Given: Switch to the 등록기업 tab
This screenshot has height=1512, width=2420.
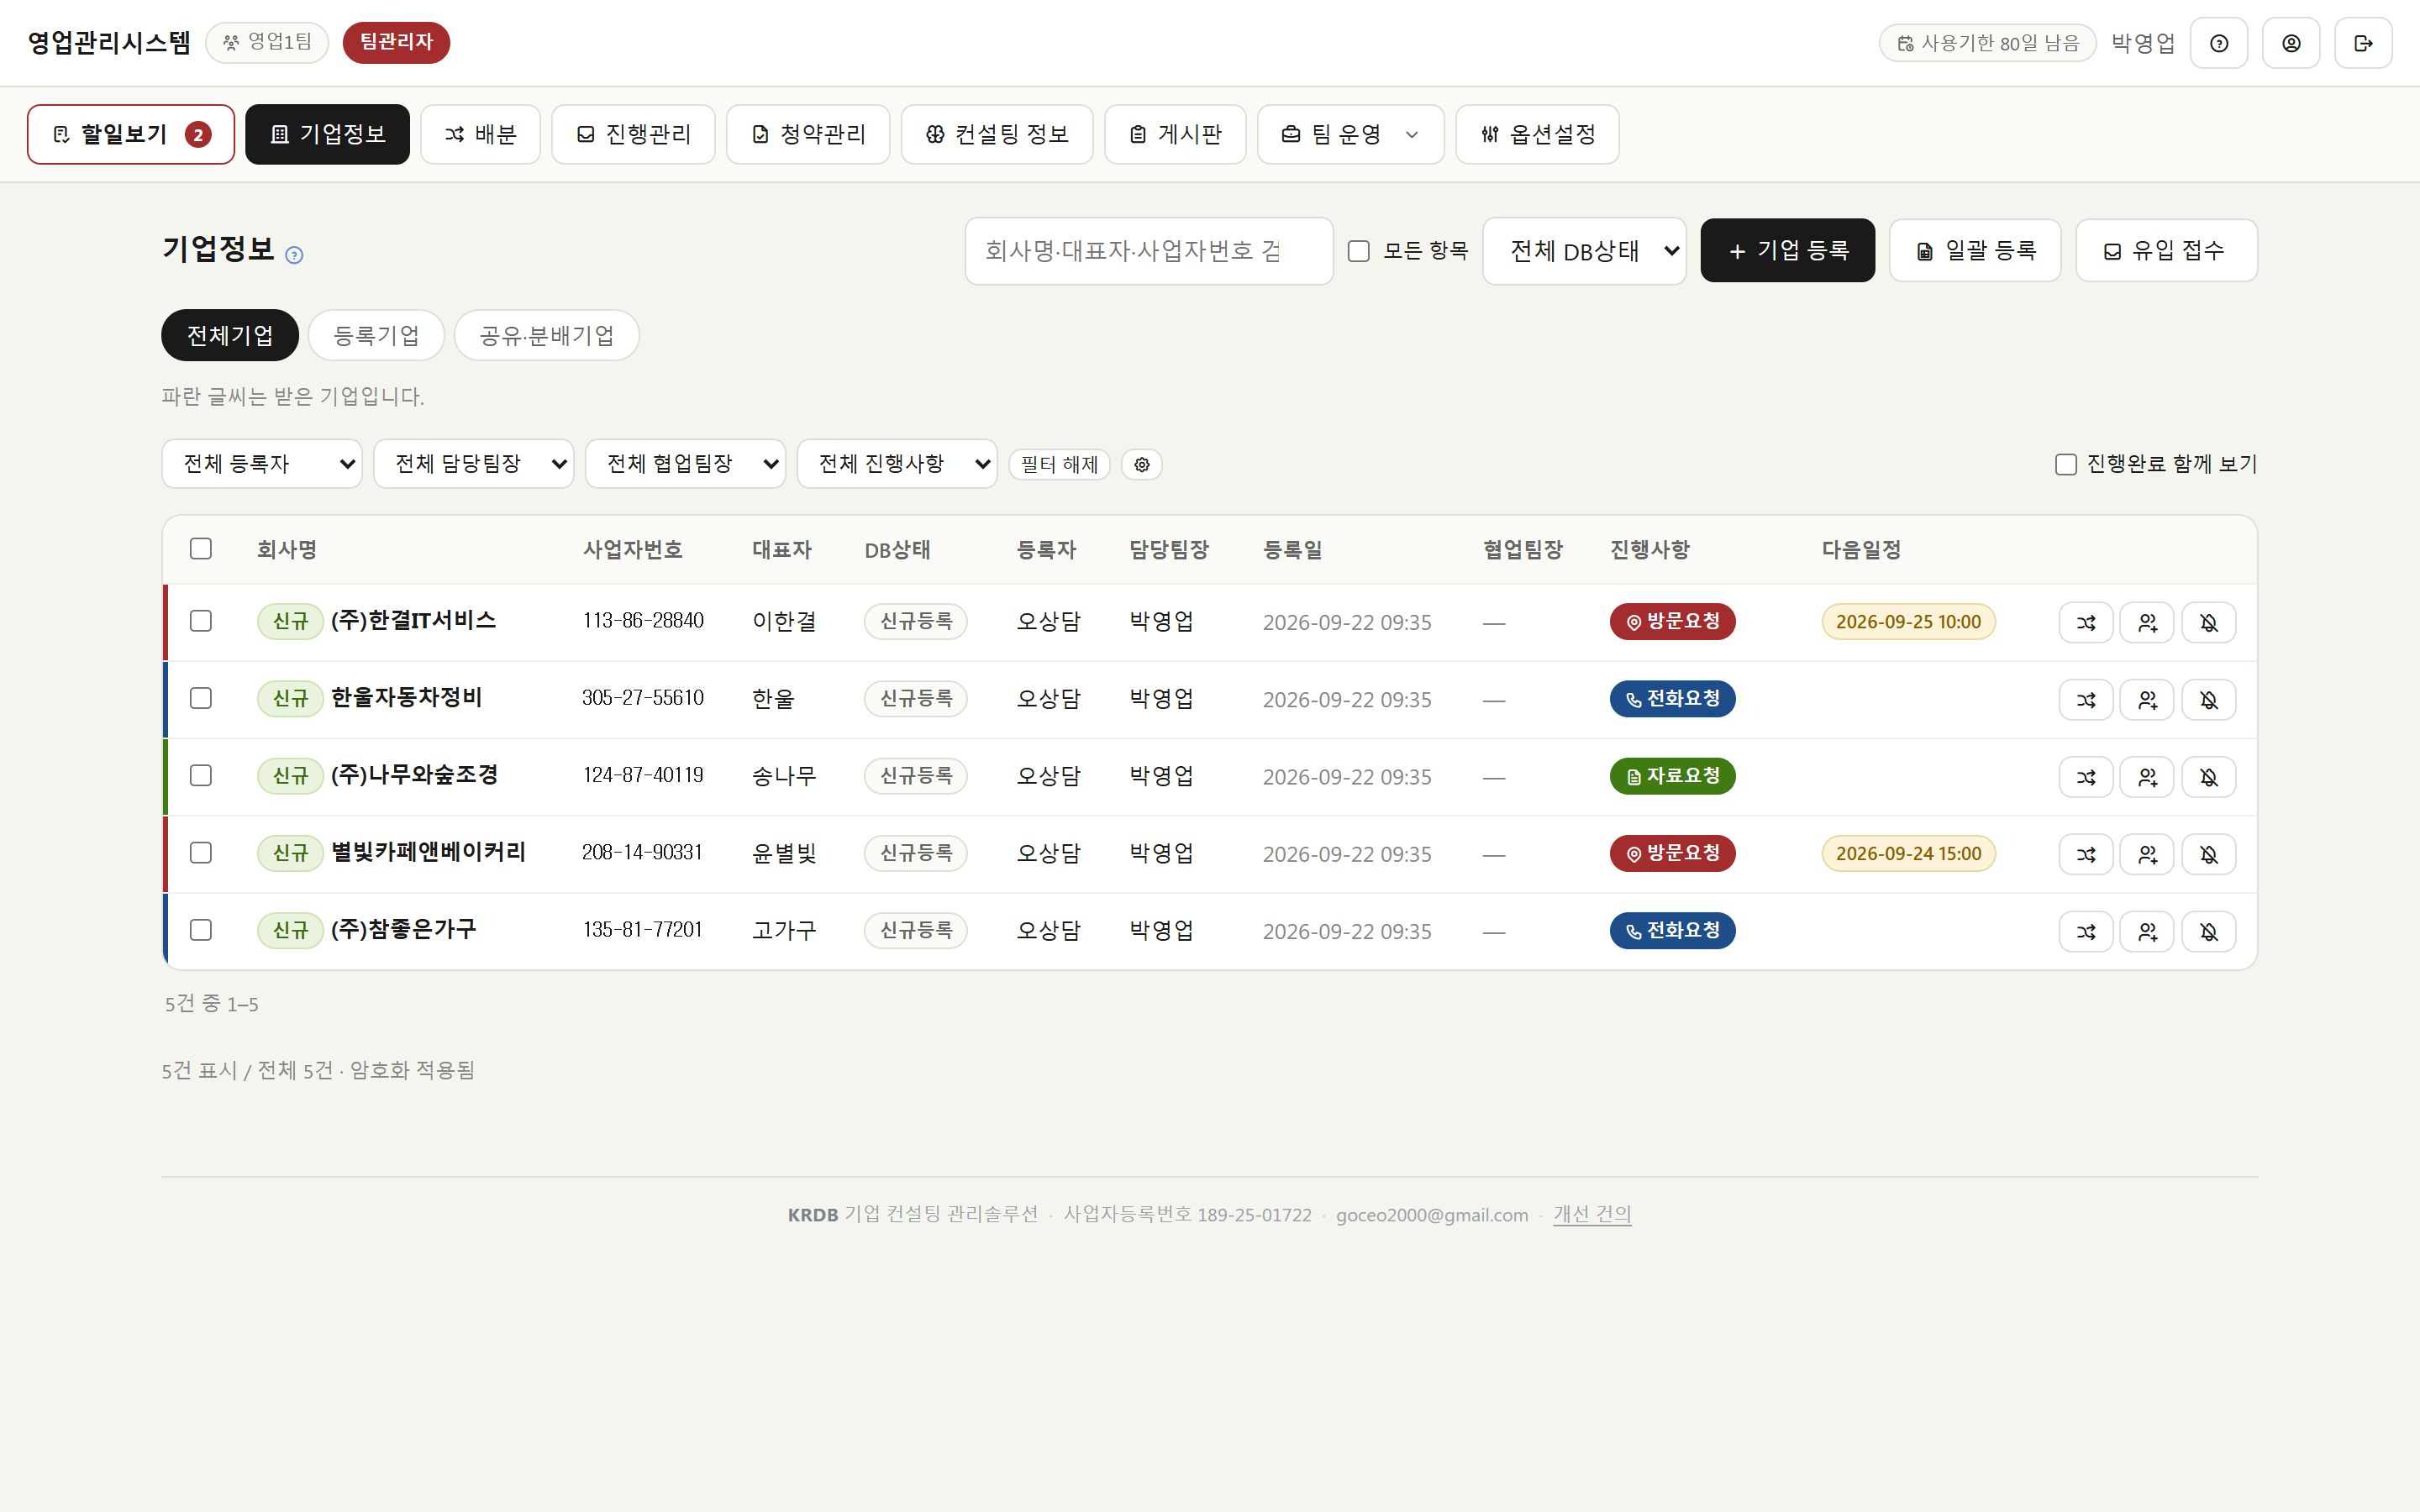Looking at the screenshot, I should [x=376, y=335].
